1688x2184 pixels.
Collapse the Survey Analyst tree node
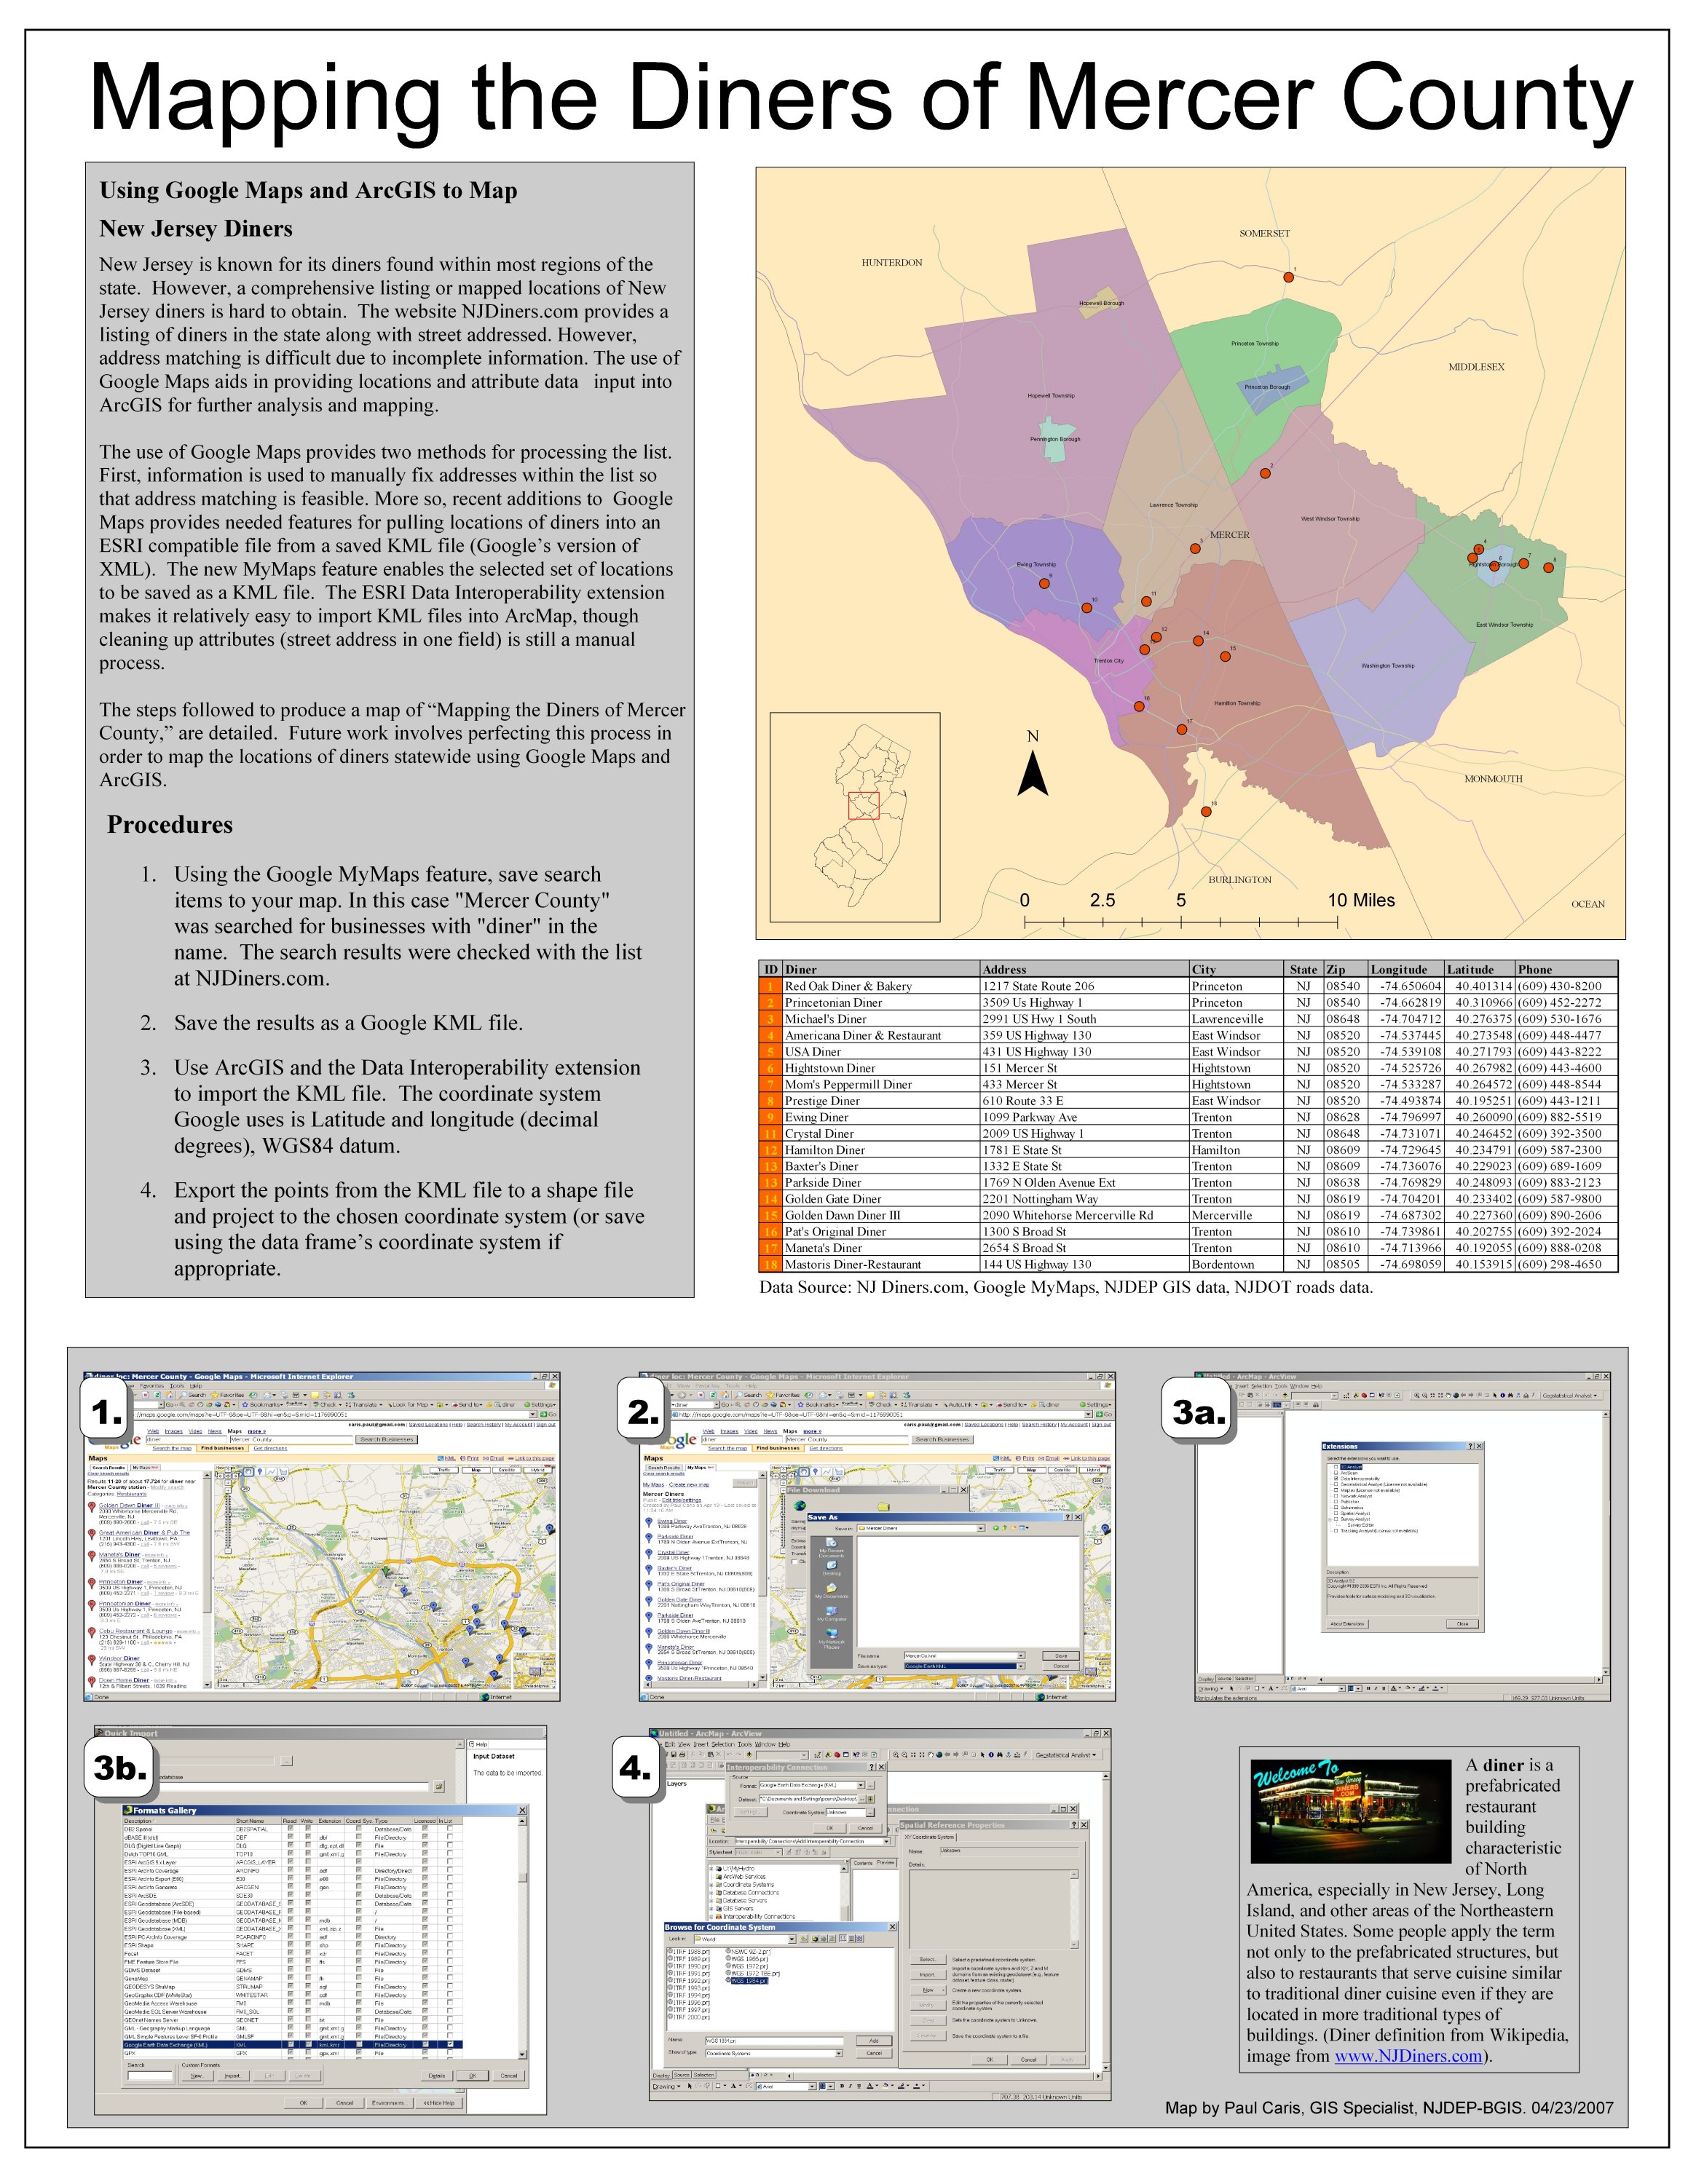coord(1330,1520)
